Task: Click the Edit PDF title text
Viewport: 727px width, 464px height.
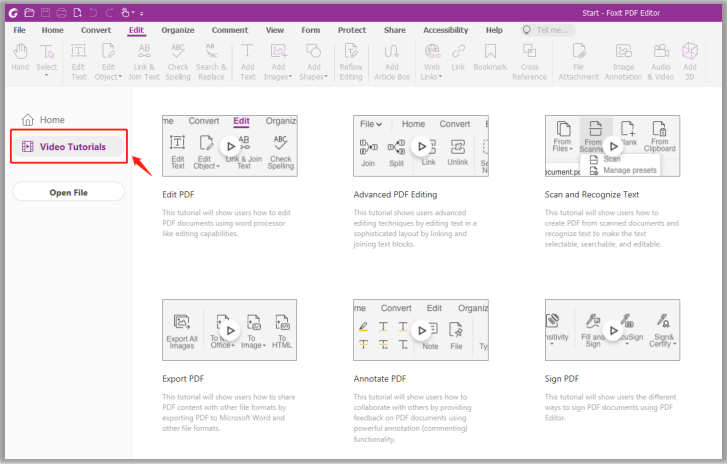Action: point(178,195)
